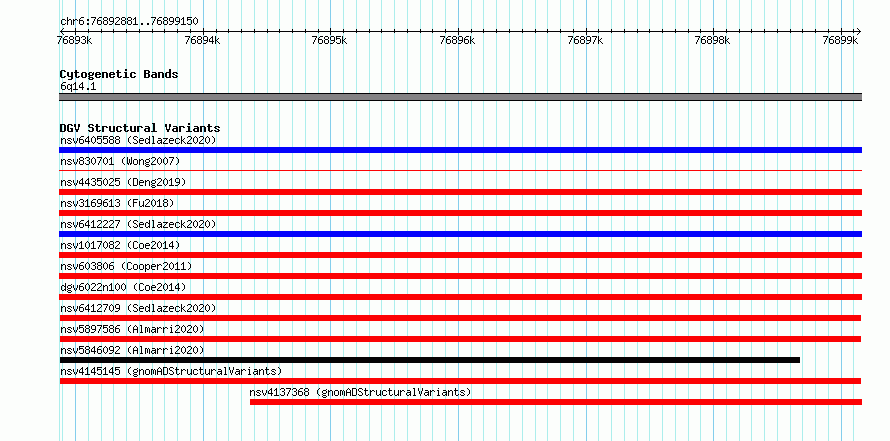This screenshot has height=441, width=890.
Task: Click the DGV Structural Variants track title
Action: pos(140,128)
